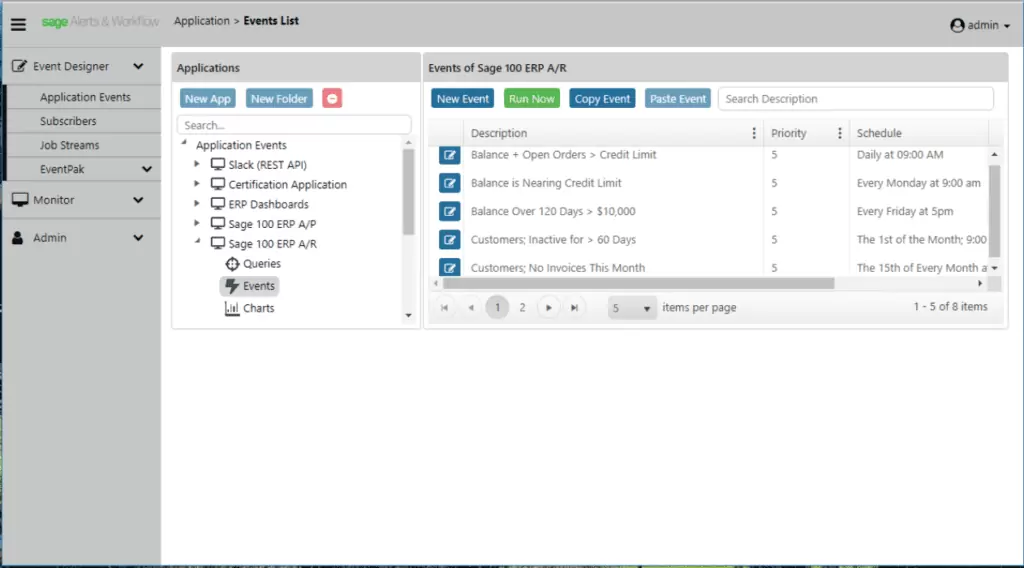Open Job Streams in the sidebar
Viewport: 1024px width, 568px height.
(x=69, y=146)
